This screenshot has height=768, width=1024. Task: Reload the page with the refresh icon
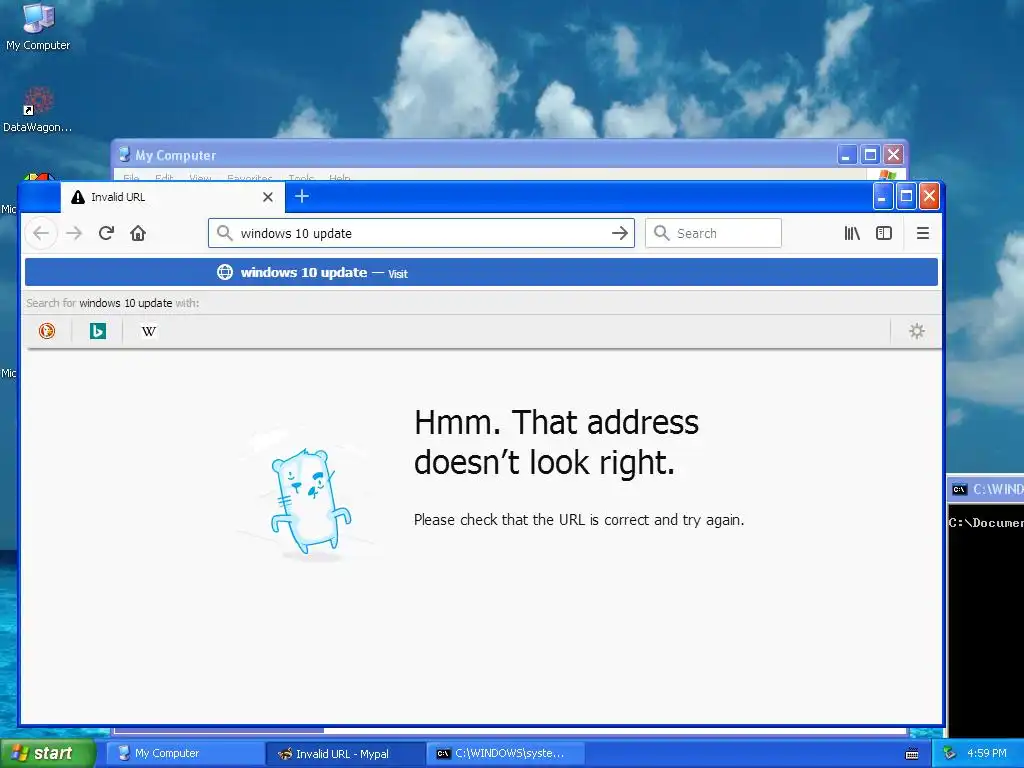pos(106,233)
